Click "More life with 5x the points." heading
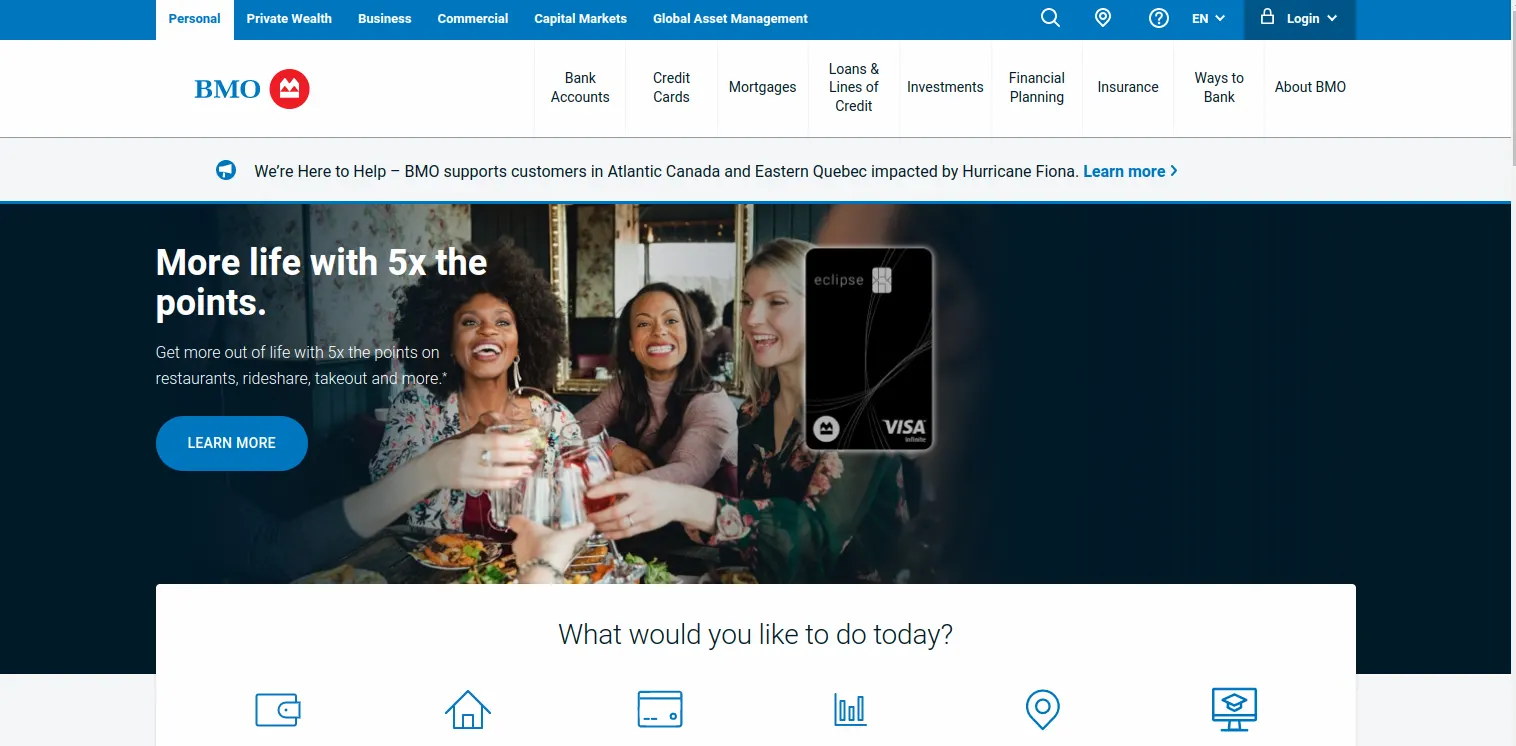 click(x=322, y=282)
